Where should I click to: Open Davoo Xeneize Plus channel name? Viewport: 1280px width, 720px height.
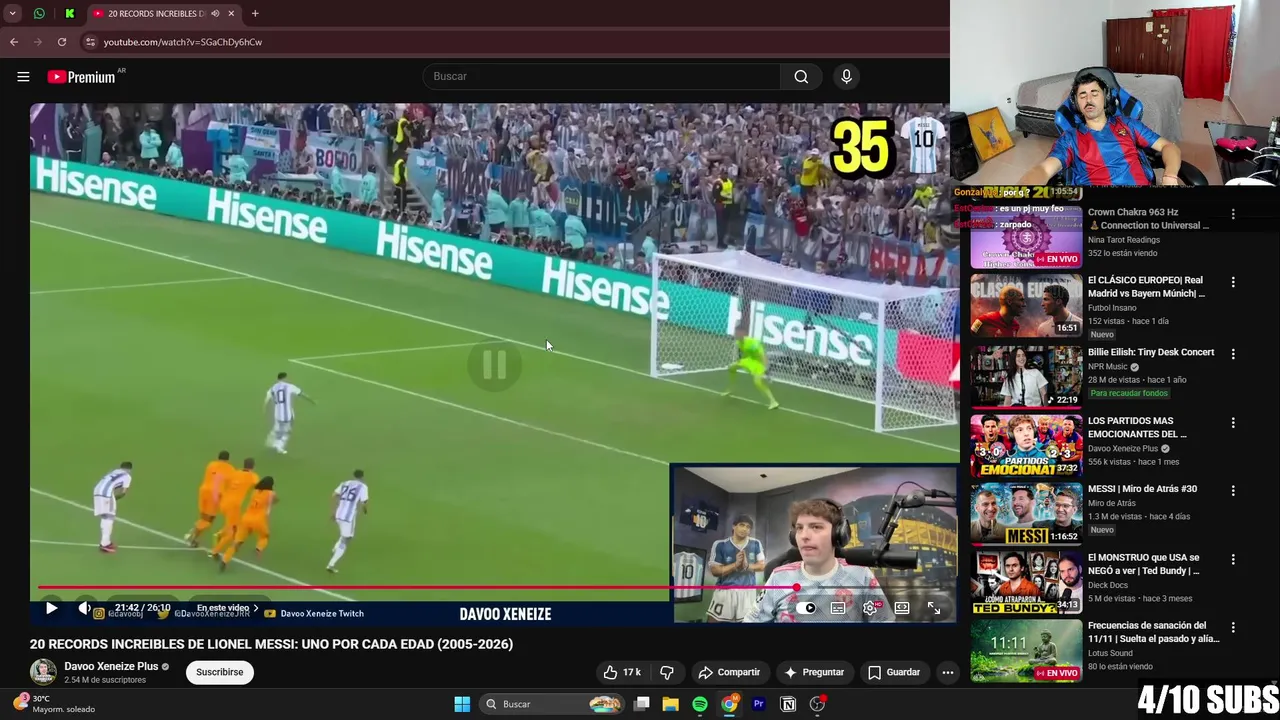pyautogui.click(x=111, y=666)
